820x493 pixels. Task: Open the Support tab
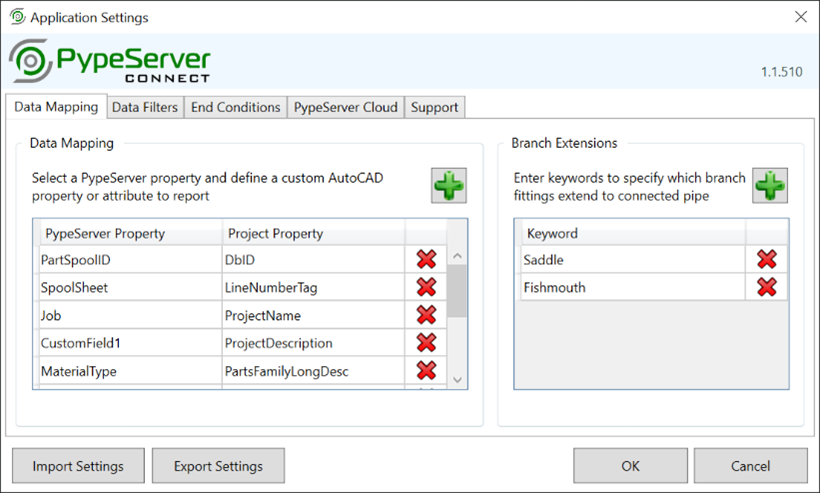click(435, 107)
